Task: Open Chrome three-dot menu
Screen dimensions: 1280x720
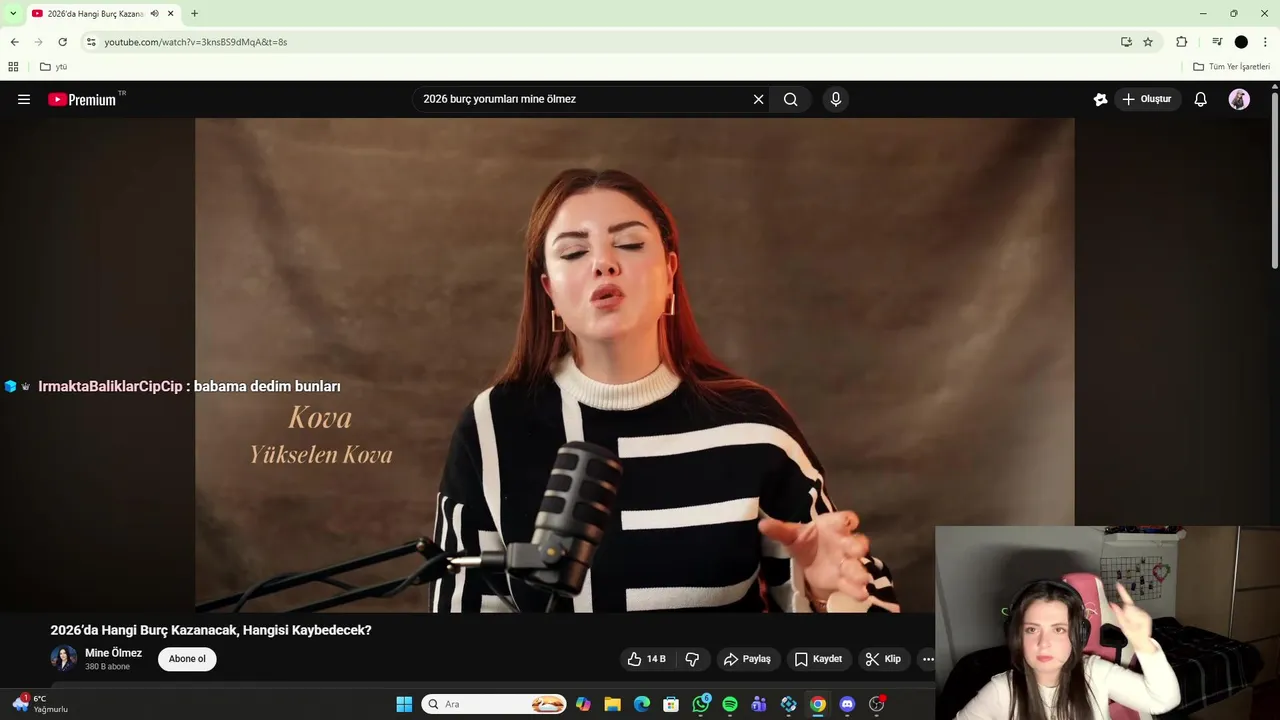Action: [x=1265, y=42]
